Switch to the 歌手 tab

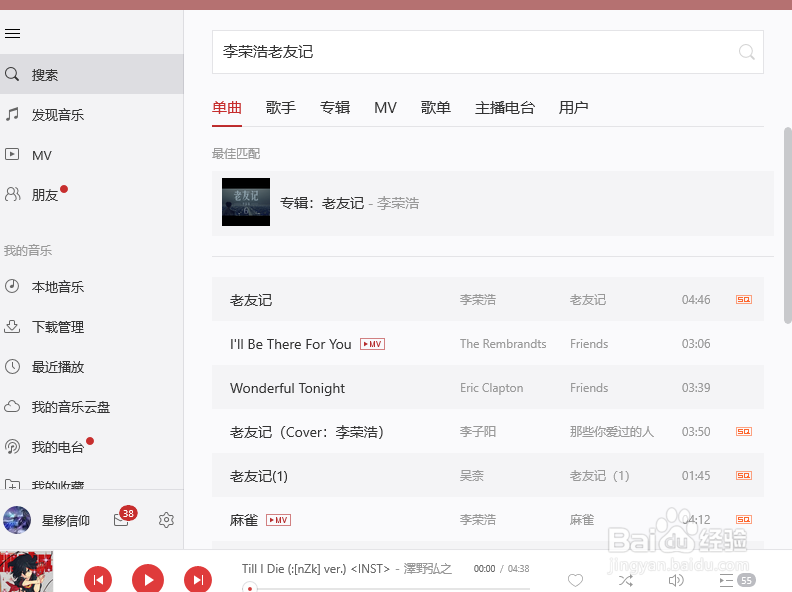(281, 108)
